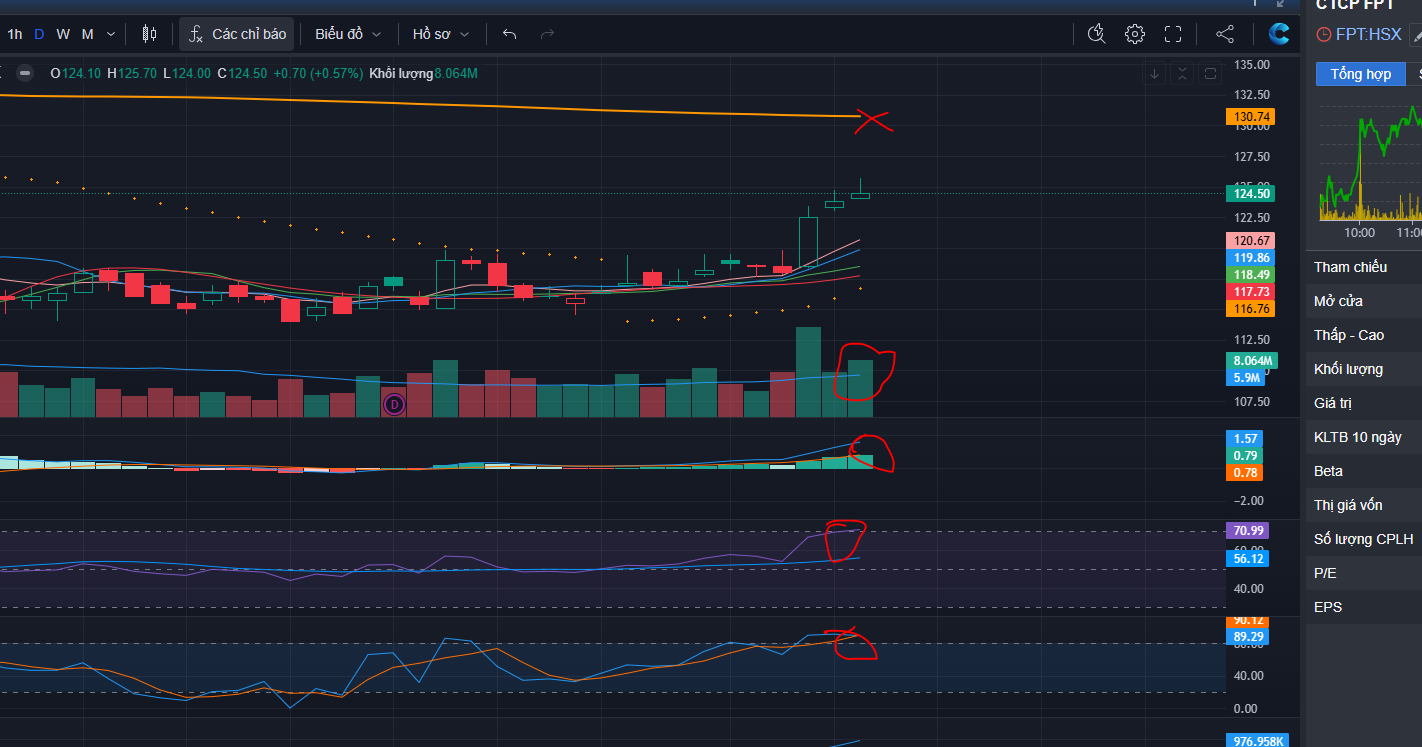Click the Mở cửa row
The width and height of the screenshot is (1422, 747).
(x=1364, y=301)
